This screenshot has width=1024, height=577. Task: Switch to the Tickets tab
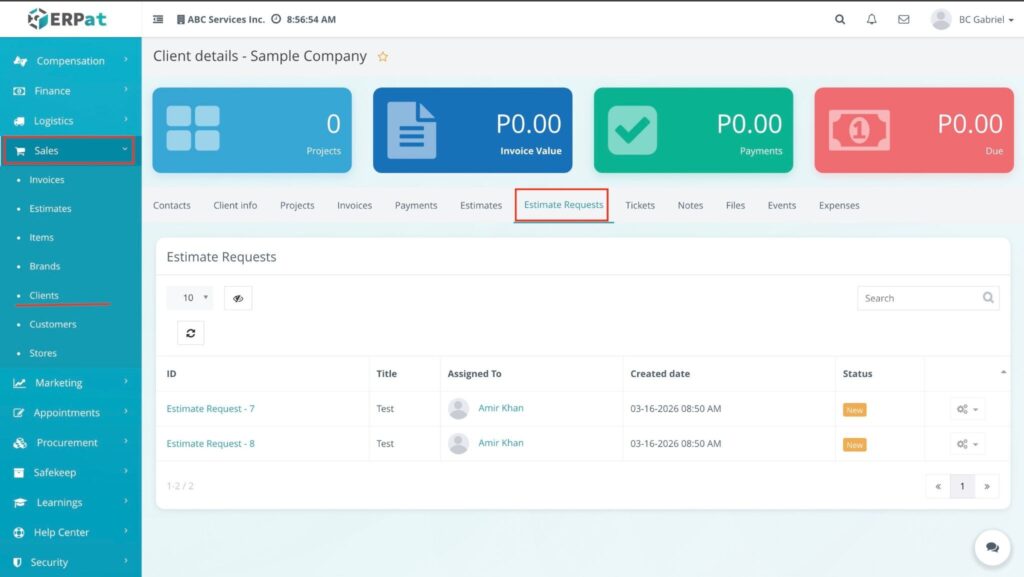[640, 205]
